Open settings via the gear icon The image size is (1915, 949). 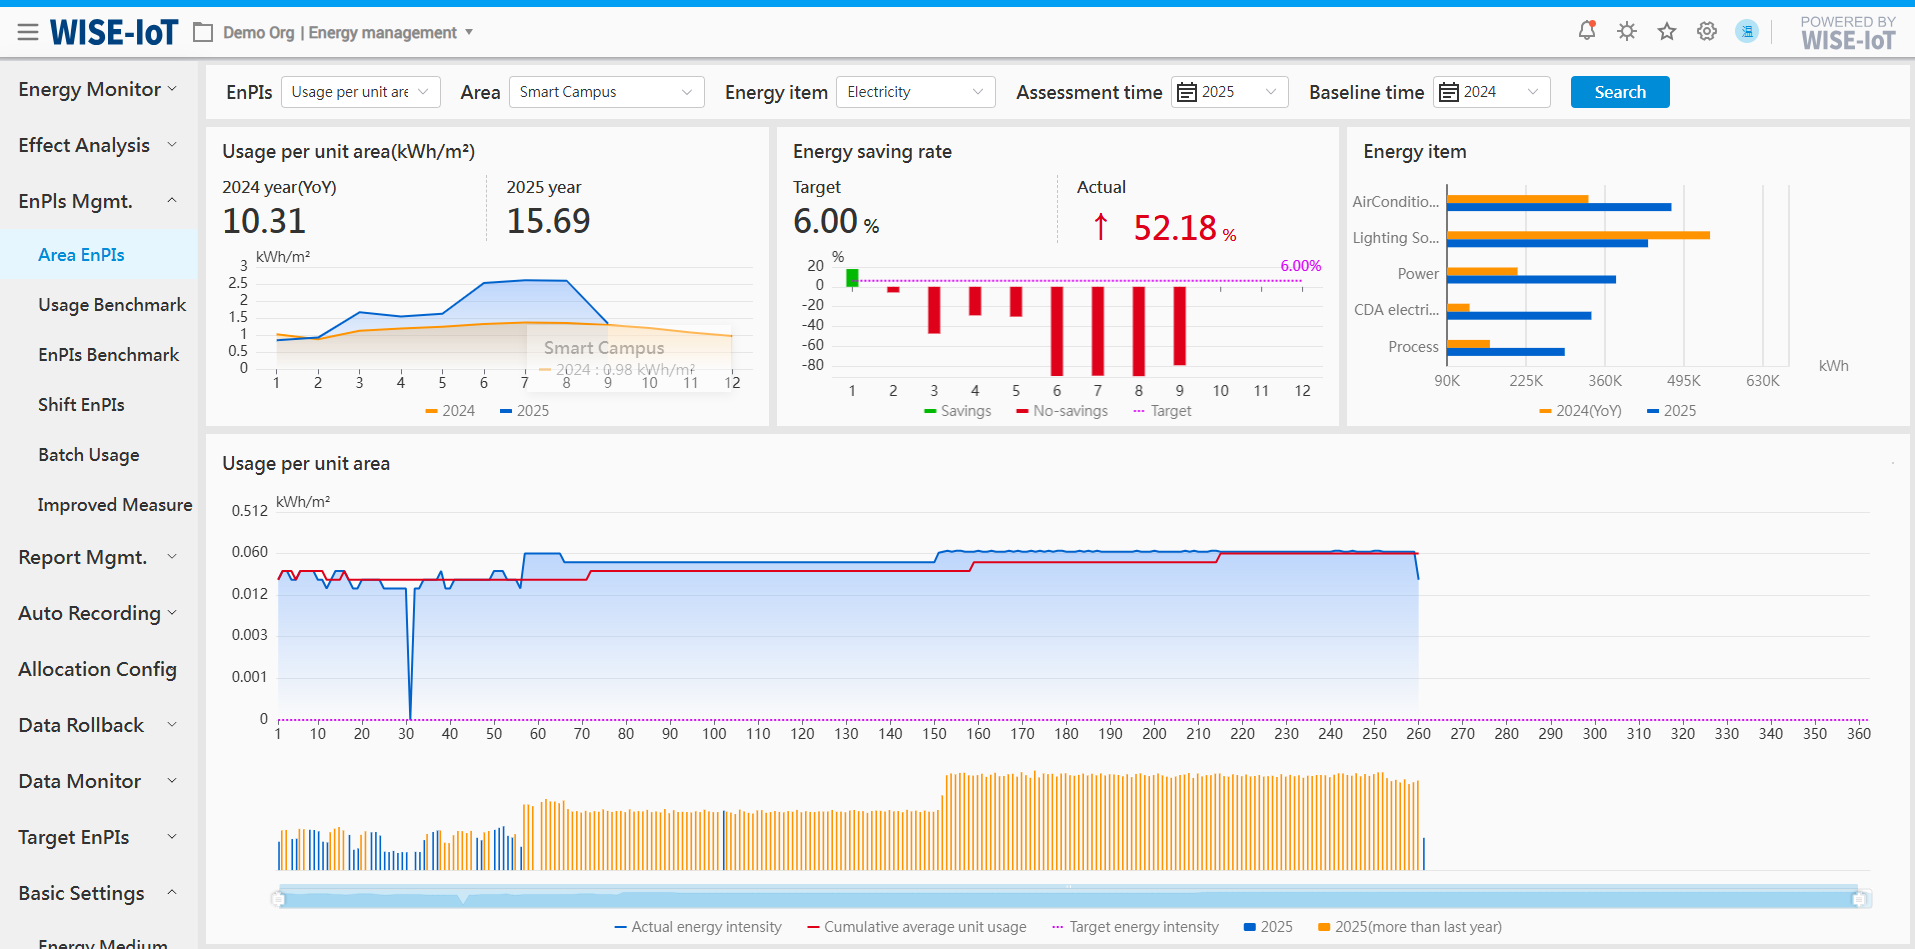(x=1707, y=31)
